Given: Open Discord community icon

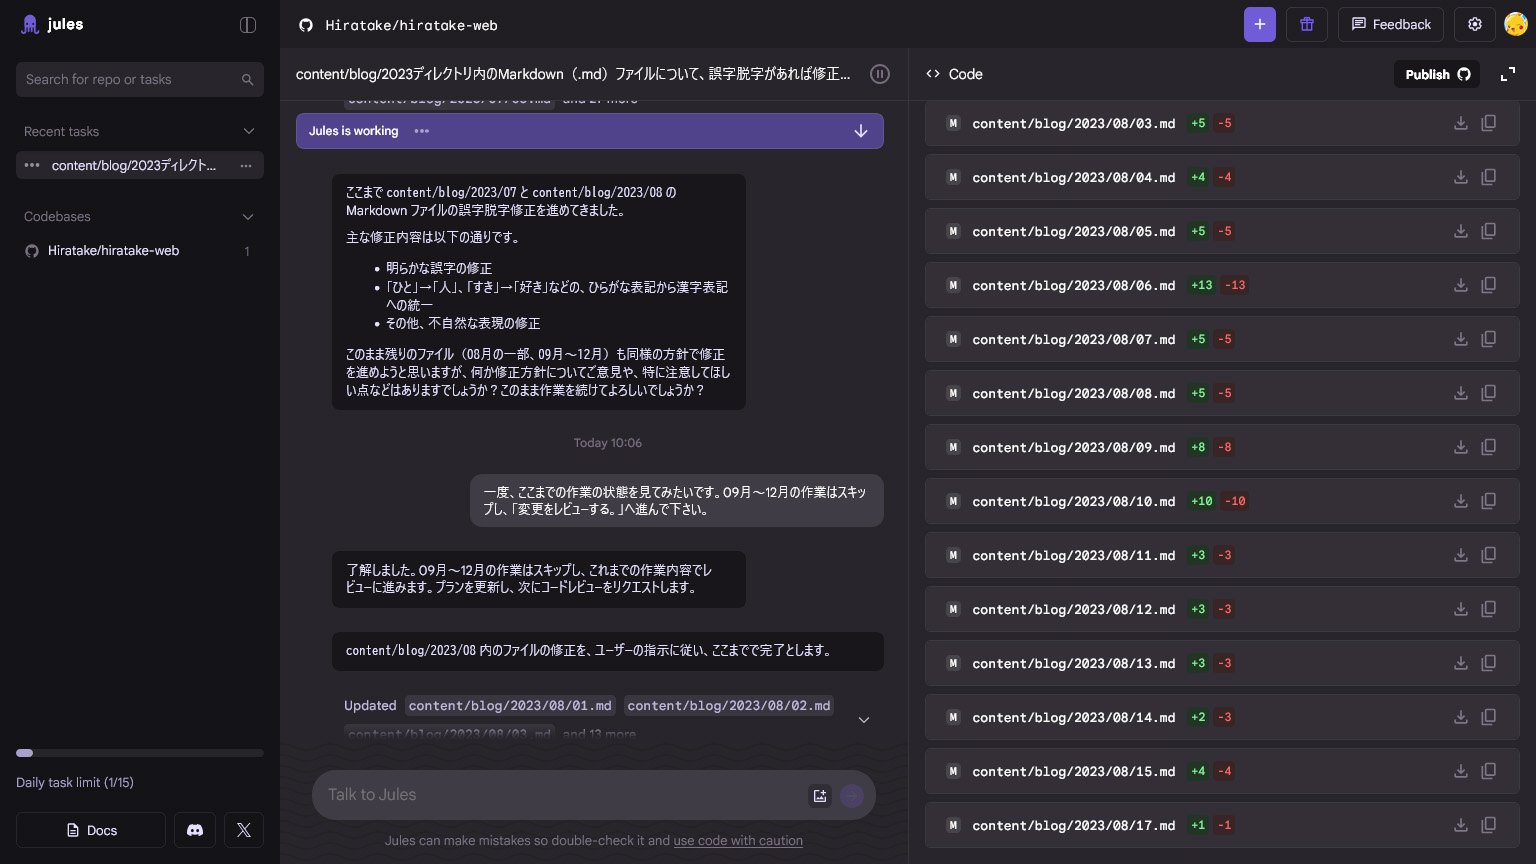Looking at the screenshot, I should [195, 830].
